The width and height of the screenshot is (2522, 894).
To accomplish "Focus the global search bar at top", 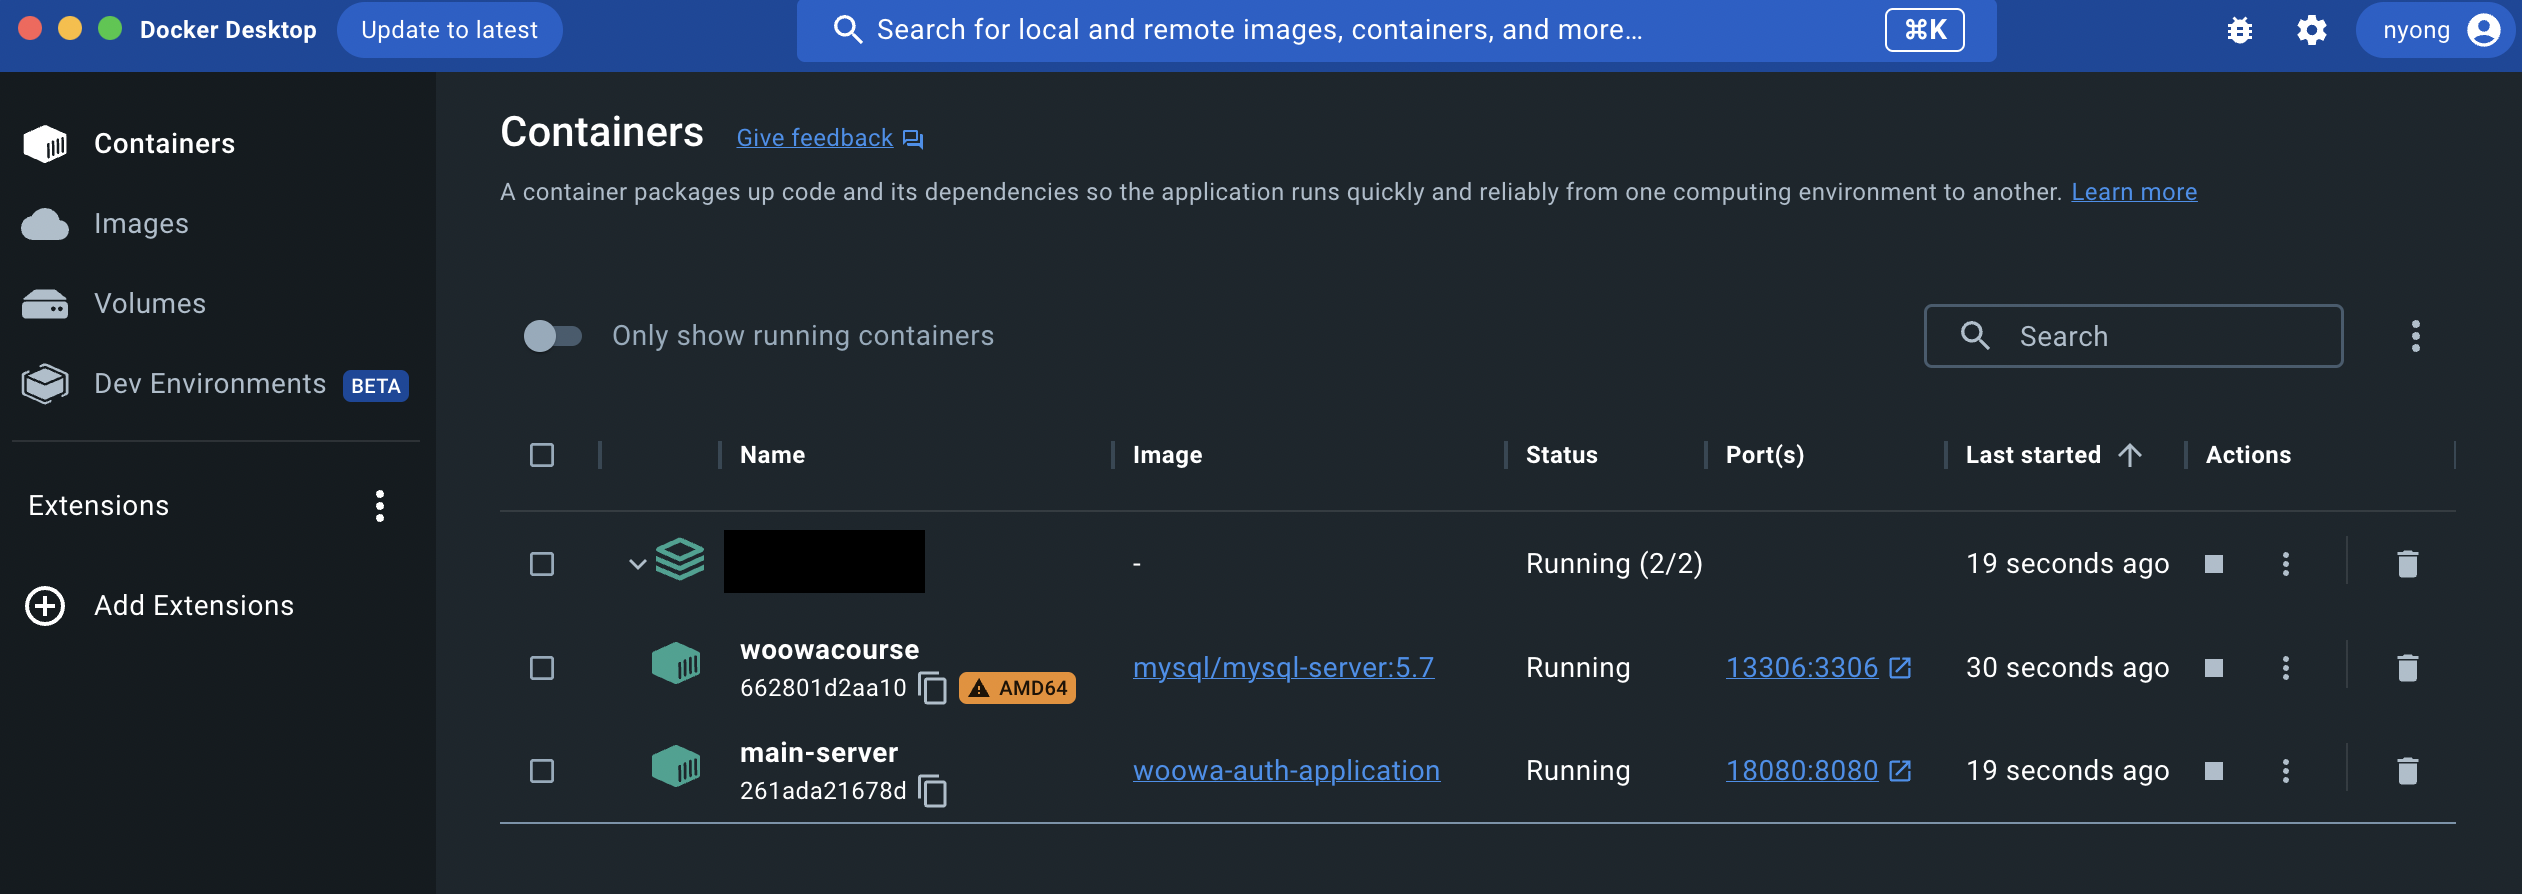I will [1396, 30].
